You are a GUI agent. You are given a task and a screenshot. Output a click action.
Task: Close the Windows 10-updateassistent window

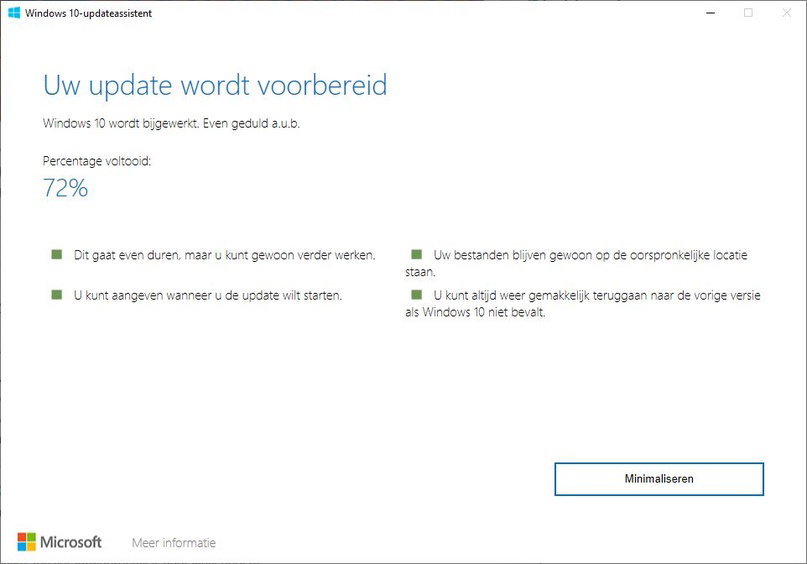coord(786,13)
